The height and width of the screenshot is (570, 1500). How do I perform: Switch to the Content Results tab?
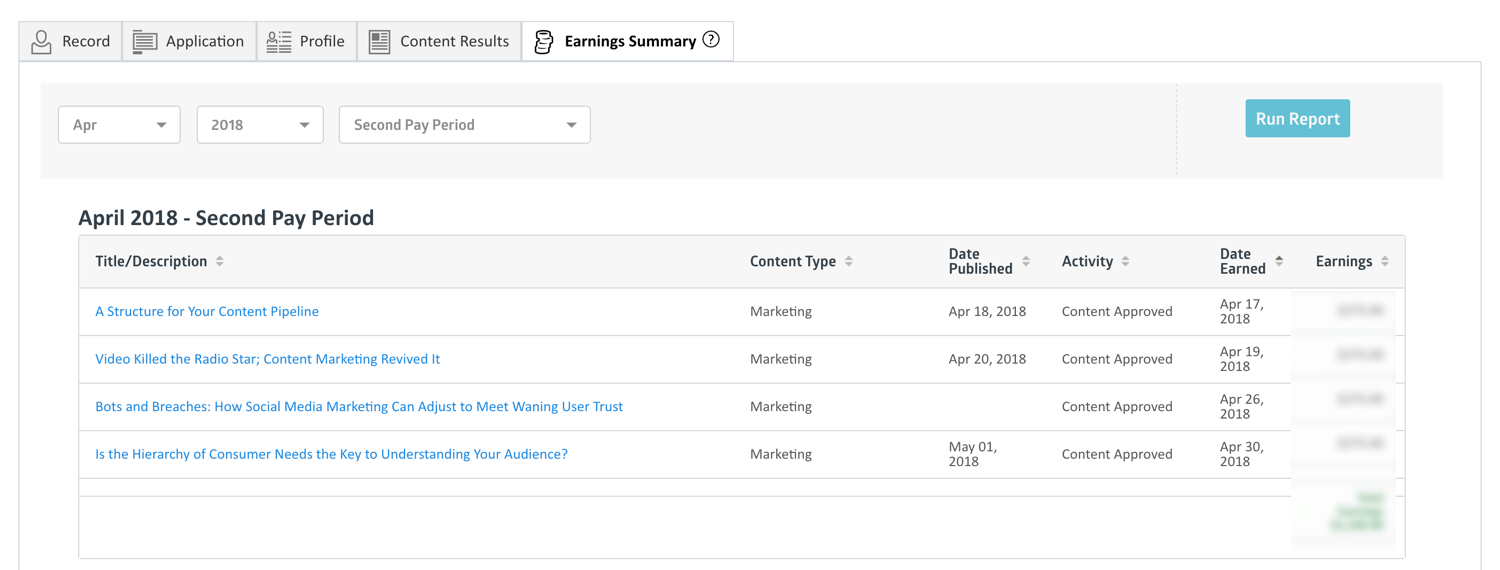click(x=439, y=41)
